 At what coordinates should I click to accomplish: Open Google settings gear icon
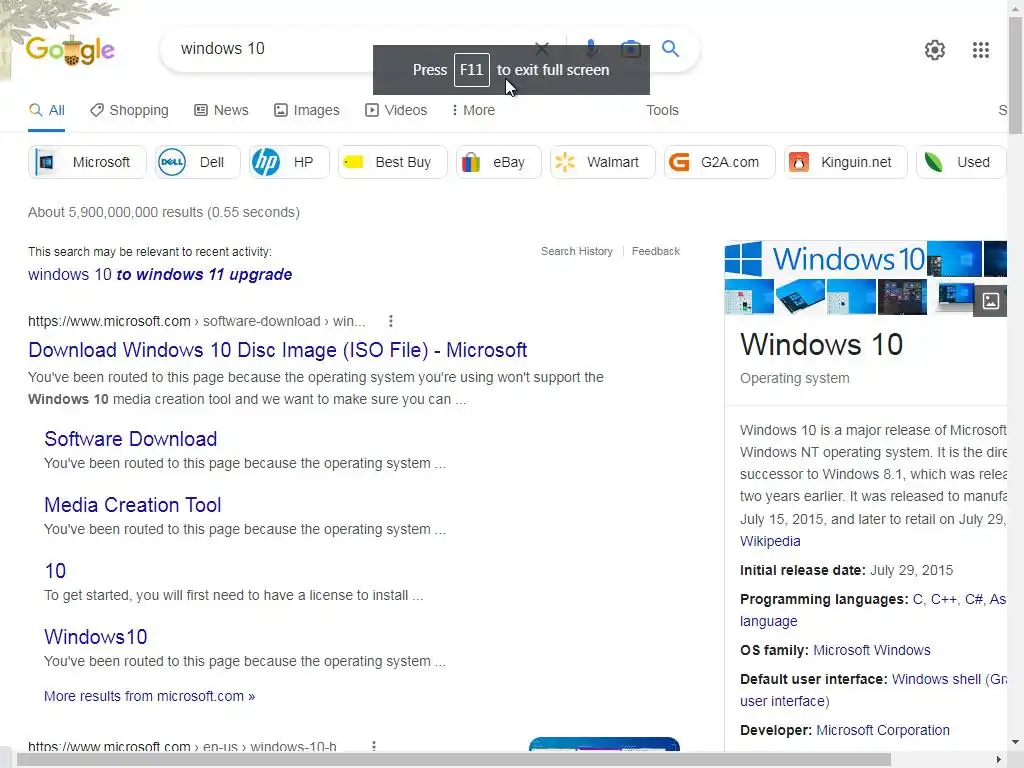pos(935,50)
